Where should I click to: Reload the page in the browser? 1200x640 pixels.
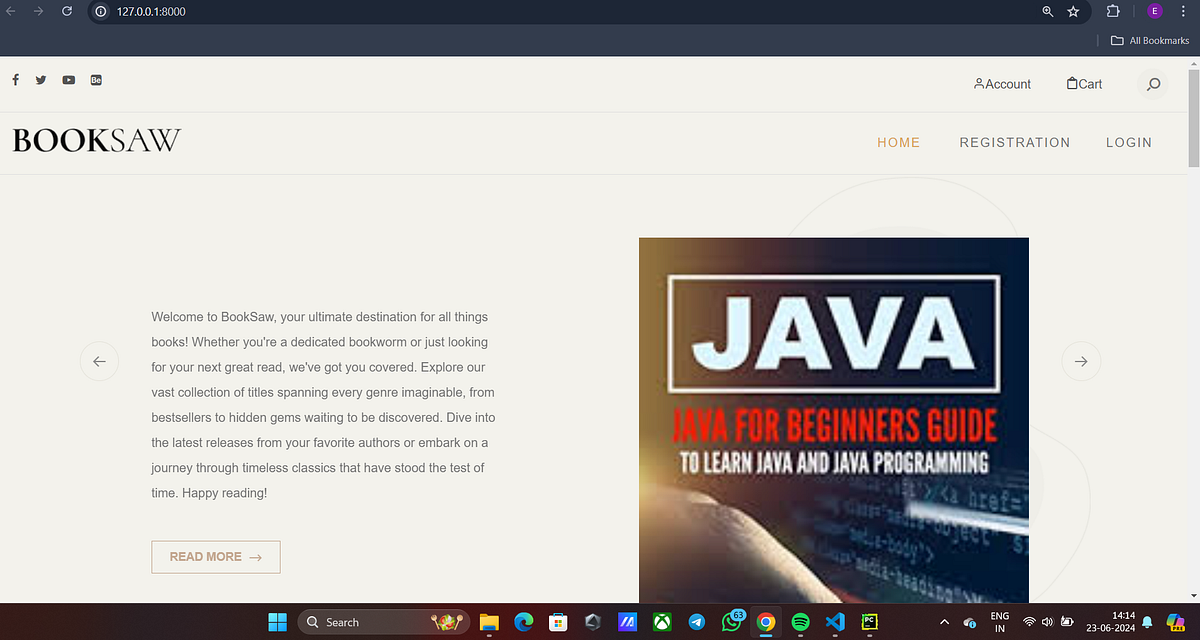(66, 12)
